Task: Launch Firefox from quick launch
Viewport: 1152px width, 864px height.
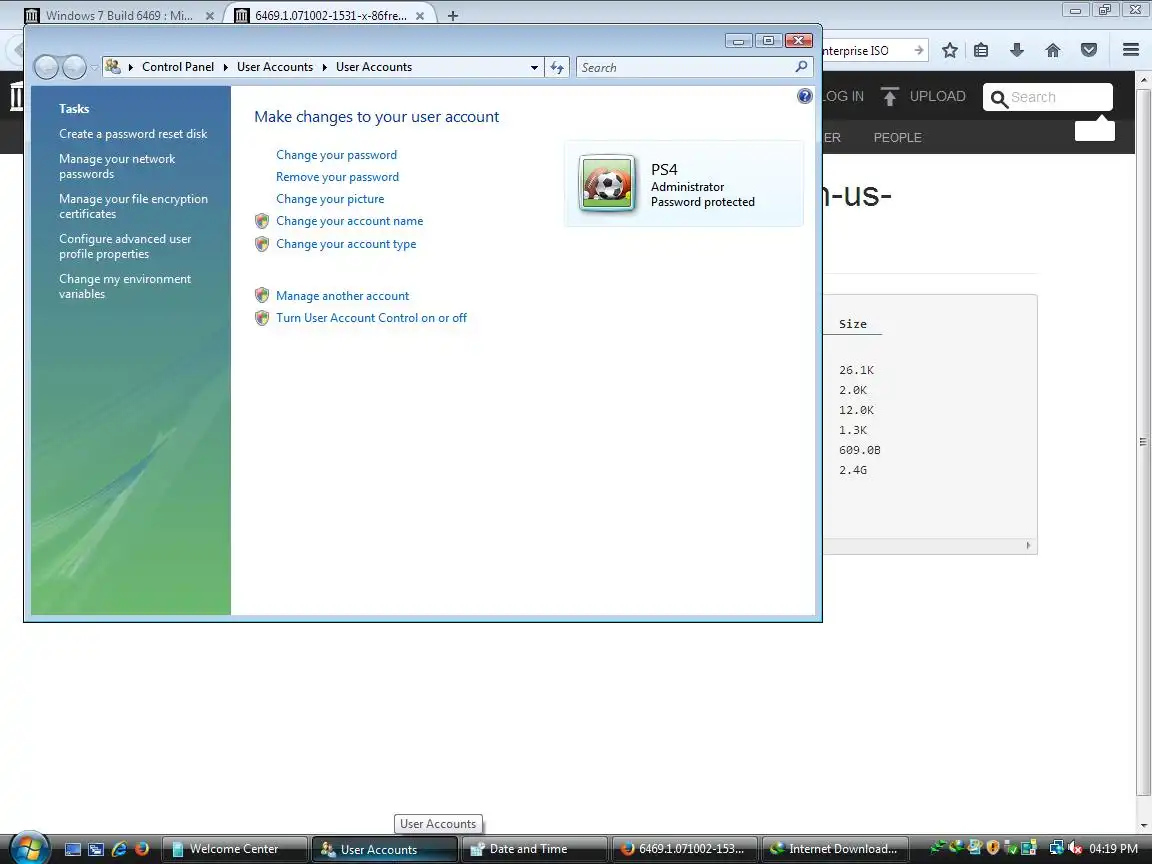Action: pos(142,849)
